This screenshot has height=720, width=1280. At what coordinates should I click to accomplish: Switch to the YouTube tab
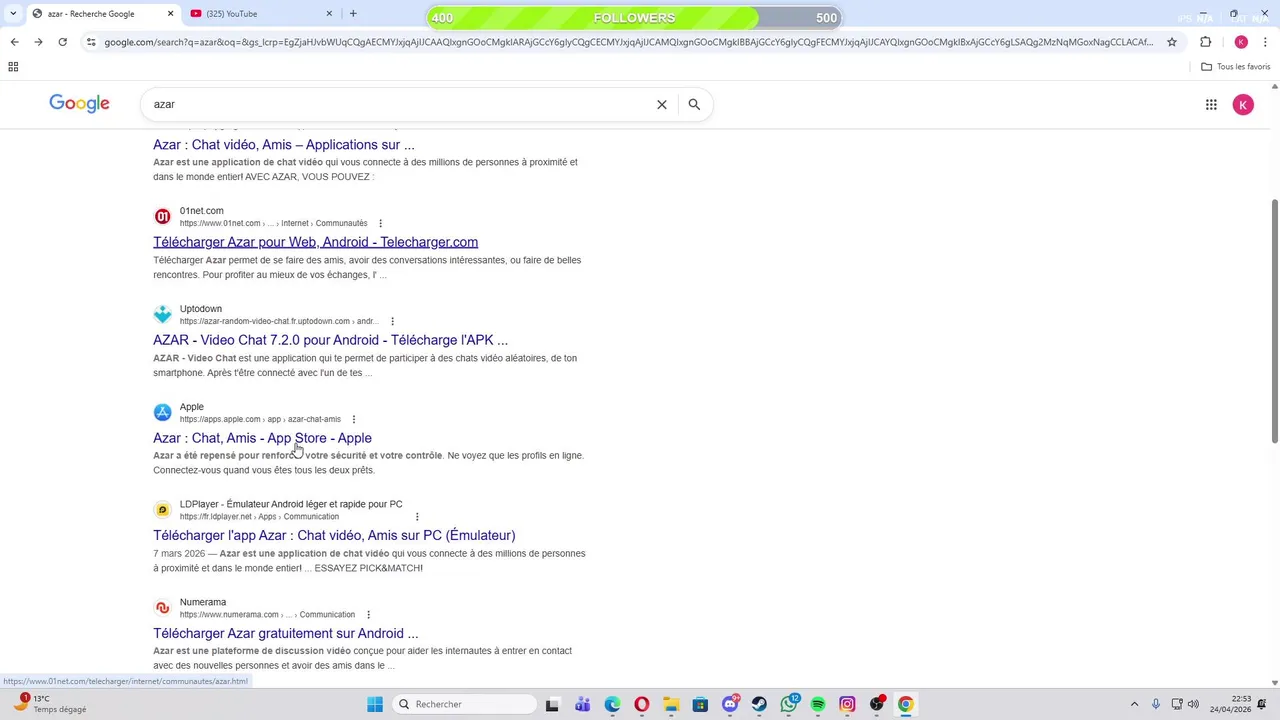(x=260, y=14)
